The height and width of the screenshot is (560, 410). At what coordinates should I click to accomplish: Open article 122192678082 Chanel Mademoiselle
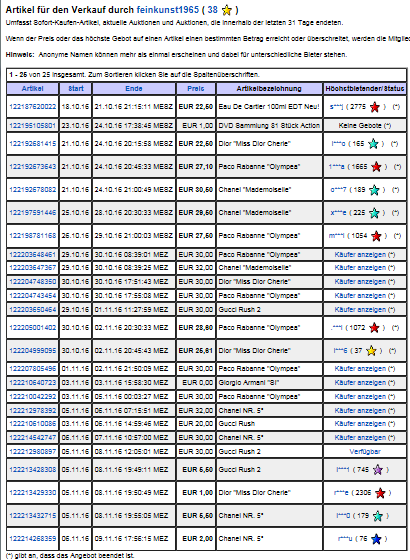pyautogui.click(x=32, y=189)
